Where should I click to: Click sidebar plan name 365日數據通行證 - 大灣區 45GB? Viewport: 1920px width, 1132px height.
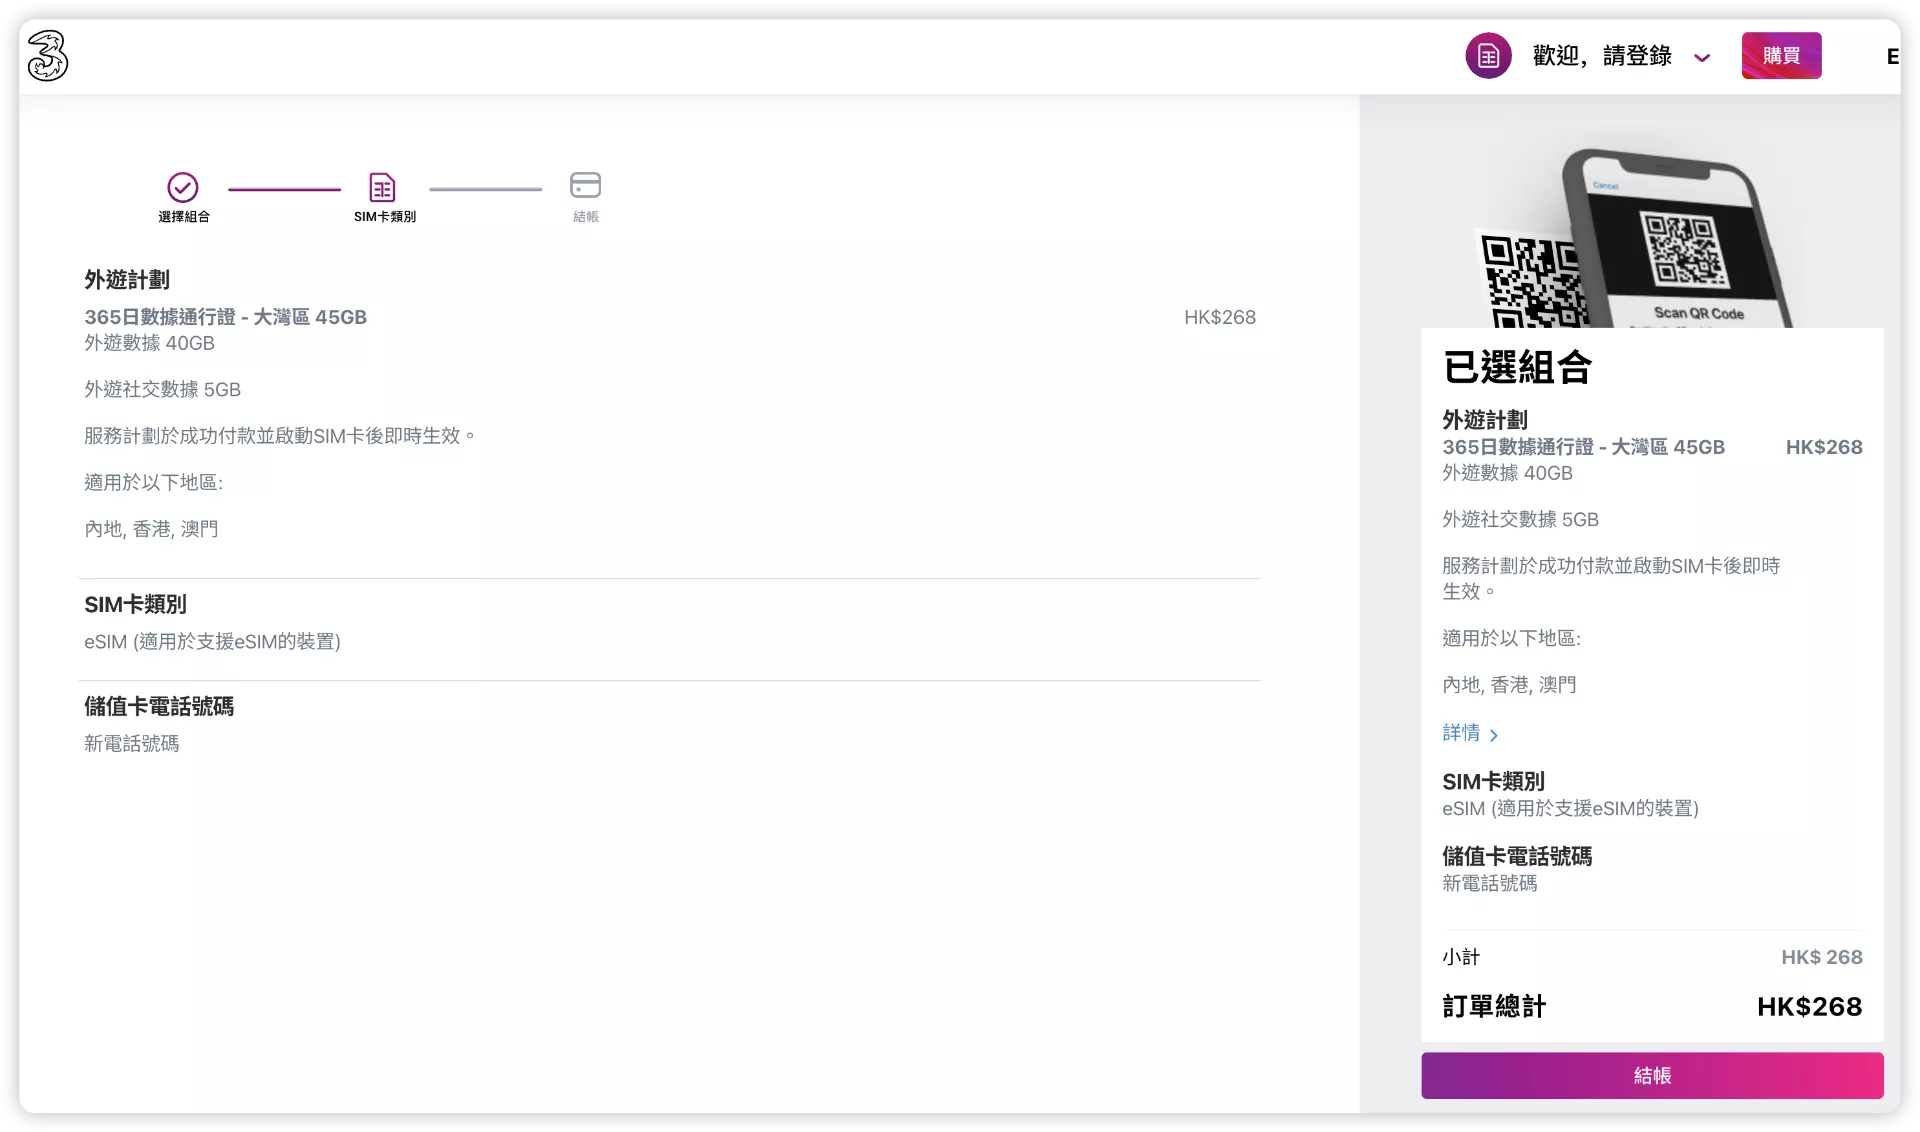pyautogui.click(x=1583, y=447)
